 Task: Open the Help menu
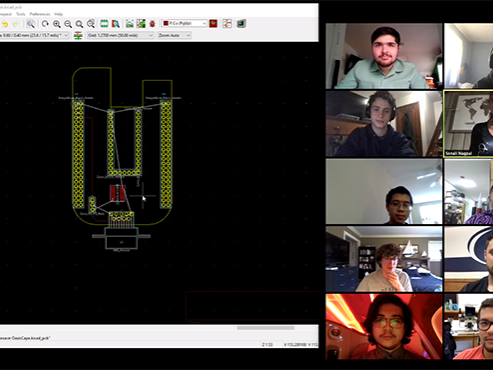[x=59, y=14]
